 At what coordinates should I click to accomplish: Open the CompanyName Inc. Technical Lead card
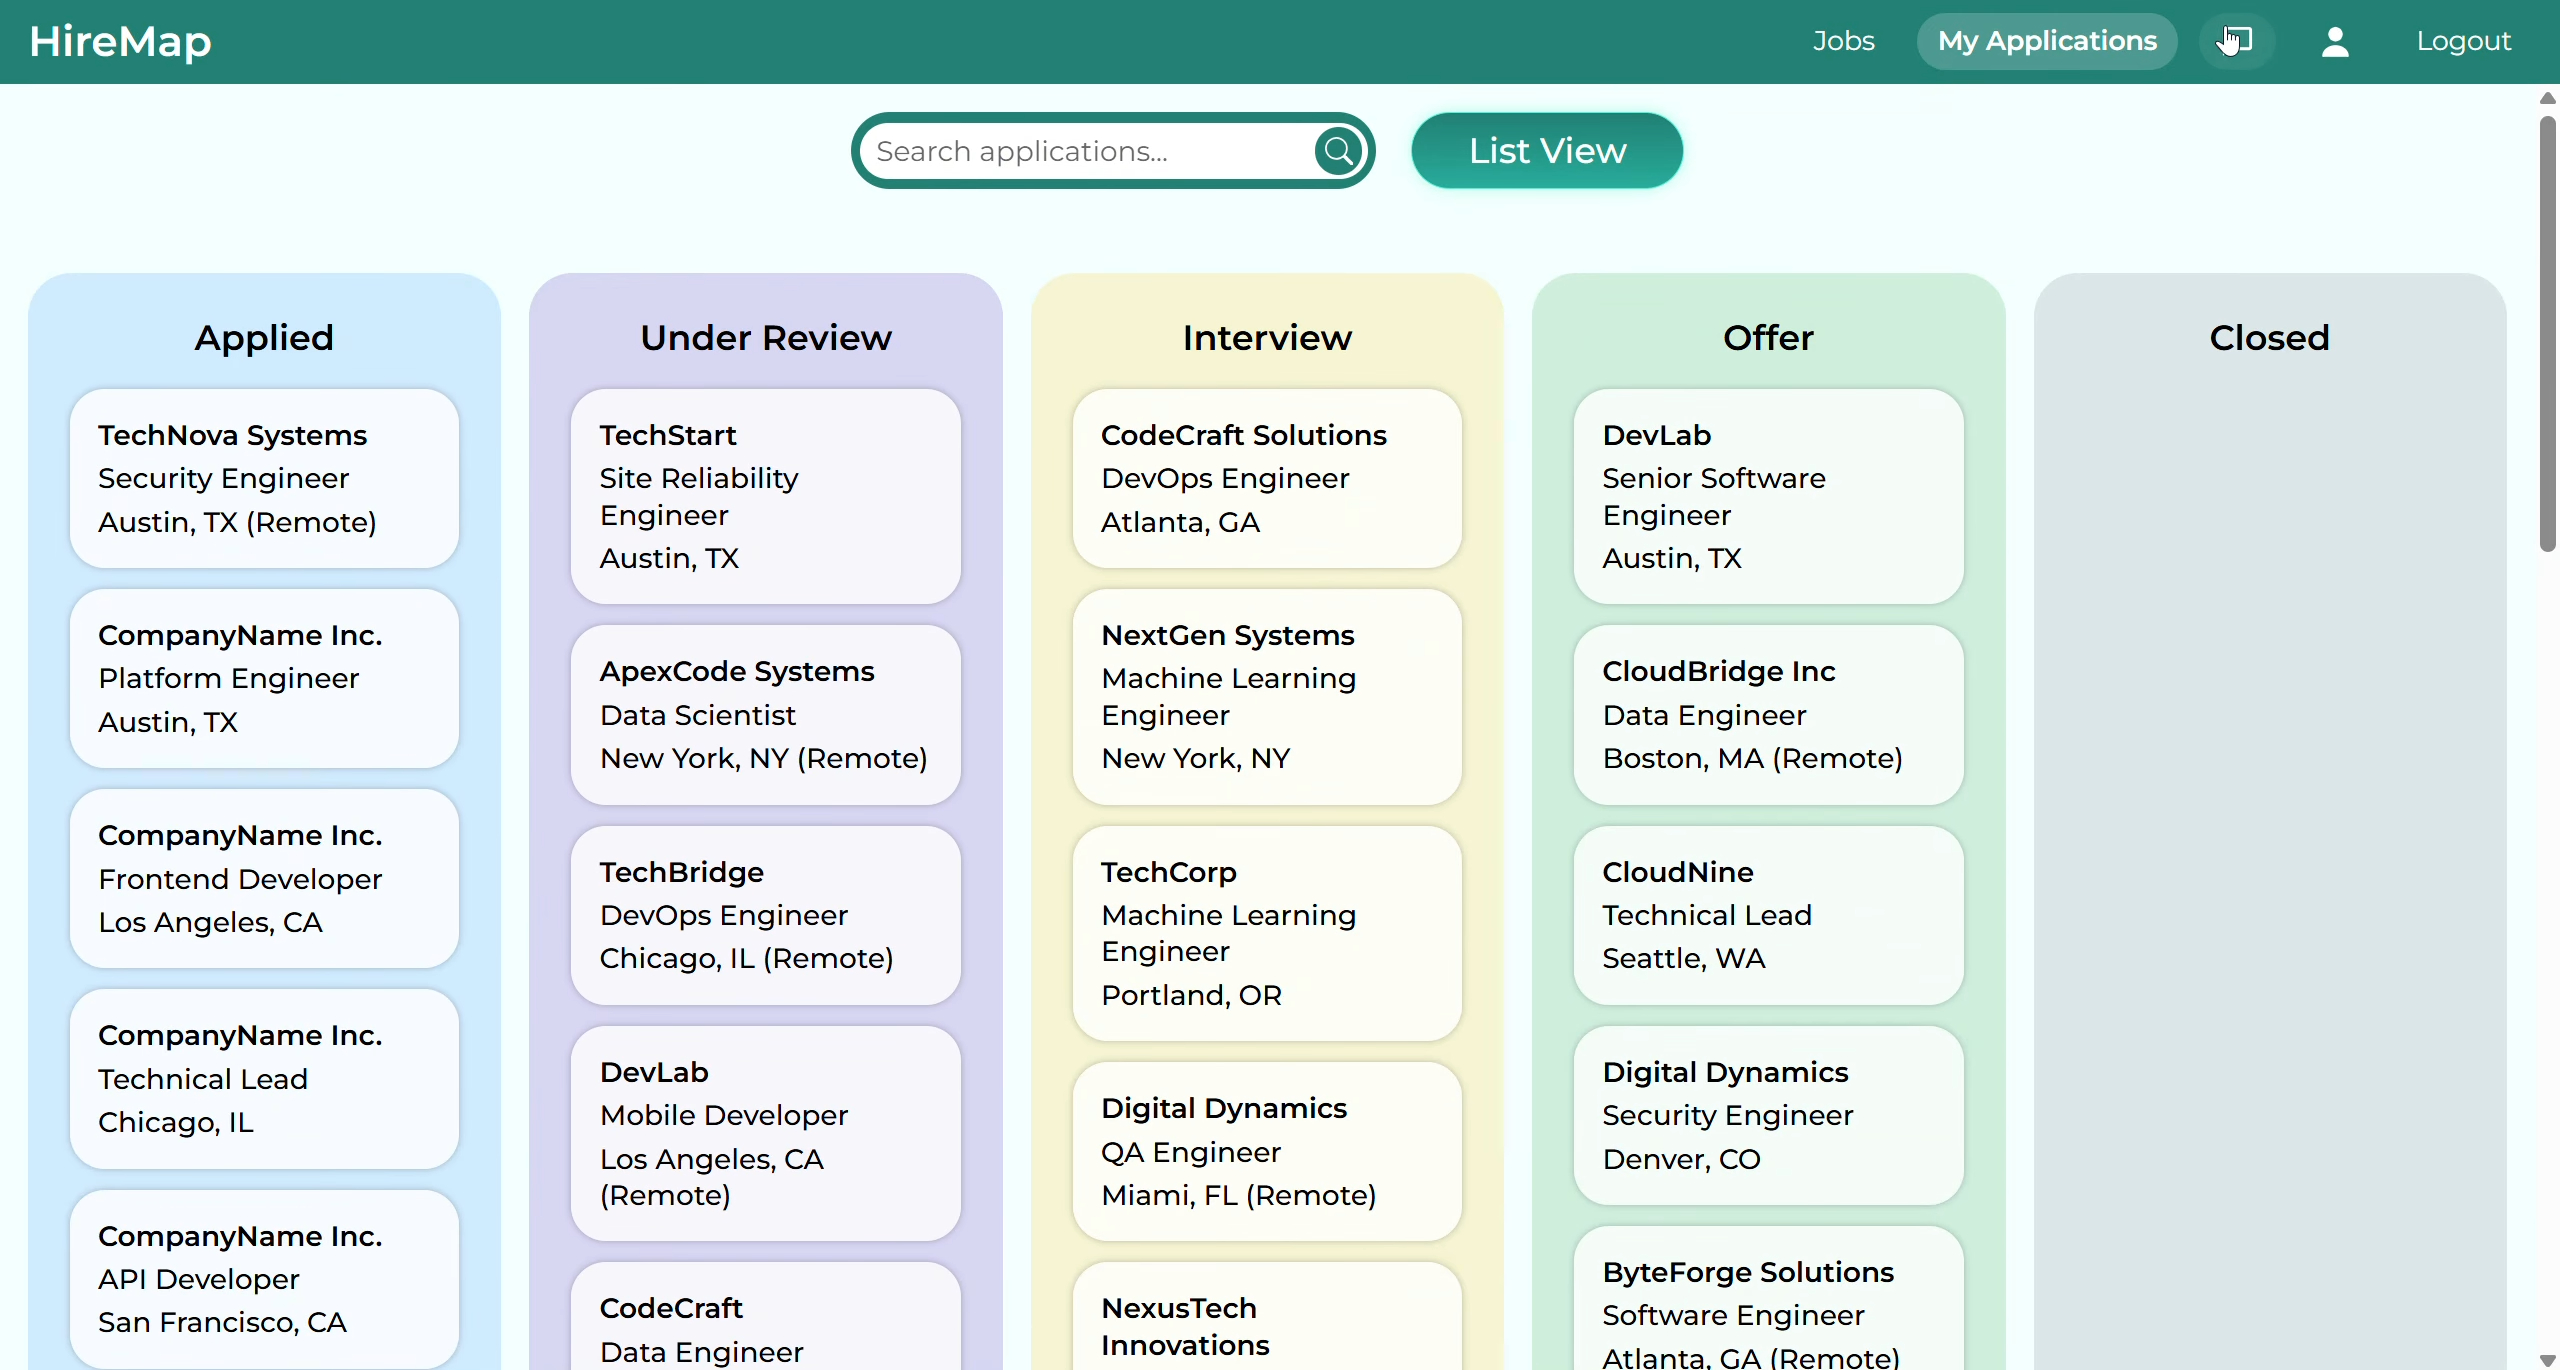pyautogui.click(x=264, y=1079)
